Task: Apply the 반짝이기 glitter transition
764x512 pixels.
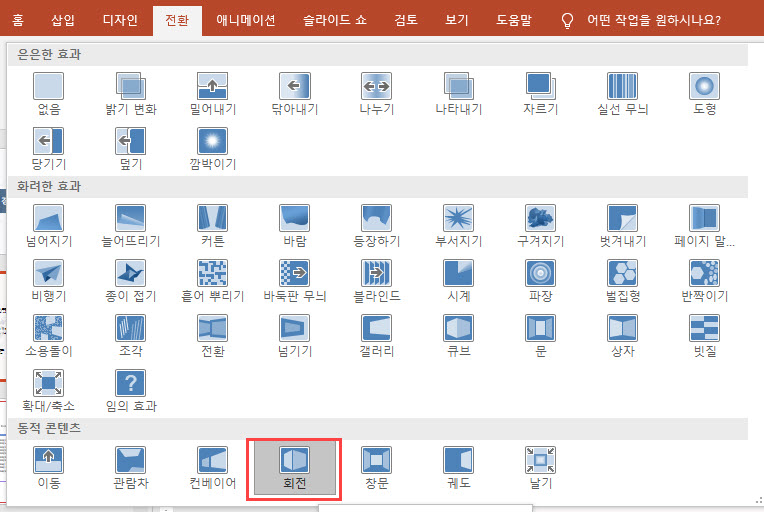Action: click(x=704, y=281)
